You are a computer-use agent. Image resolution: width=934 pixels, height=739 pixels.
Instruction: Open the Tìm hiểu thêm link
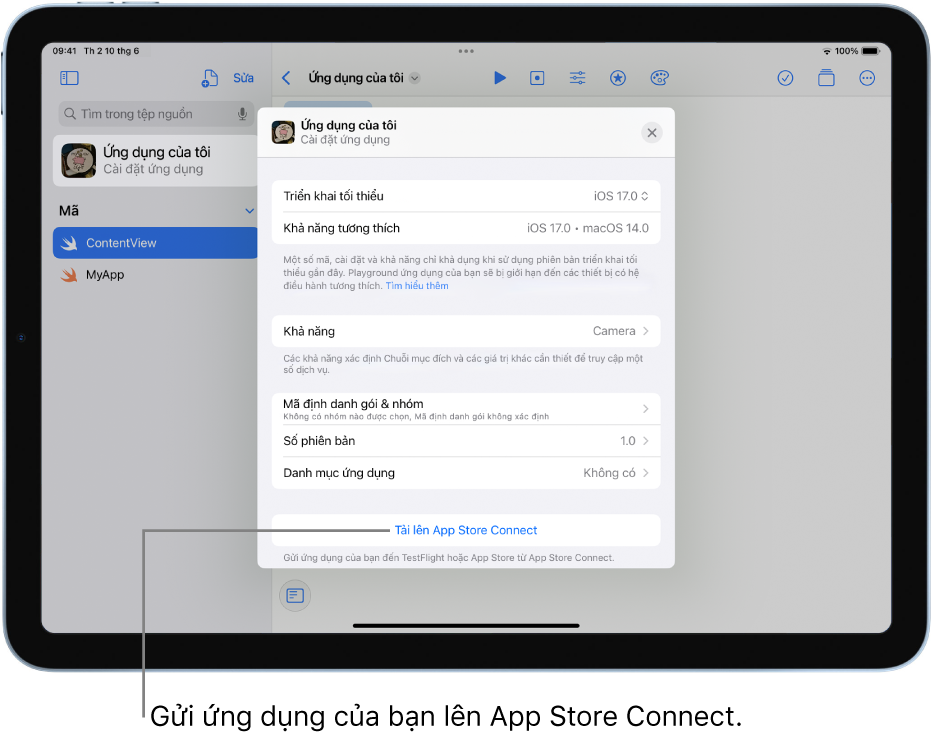pyautogui.click(x=417, y=286)
